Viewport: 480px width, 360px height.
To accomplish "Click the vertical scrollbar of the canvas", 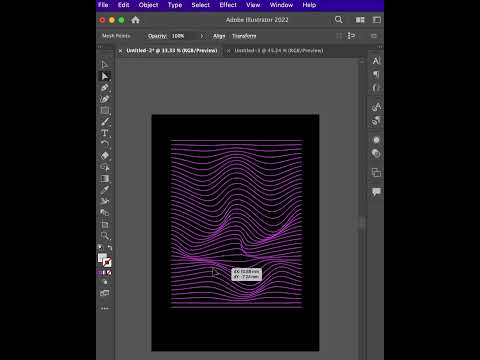I will (x=362, y=223).
